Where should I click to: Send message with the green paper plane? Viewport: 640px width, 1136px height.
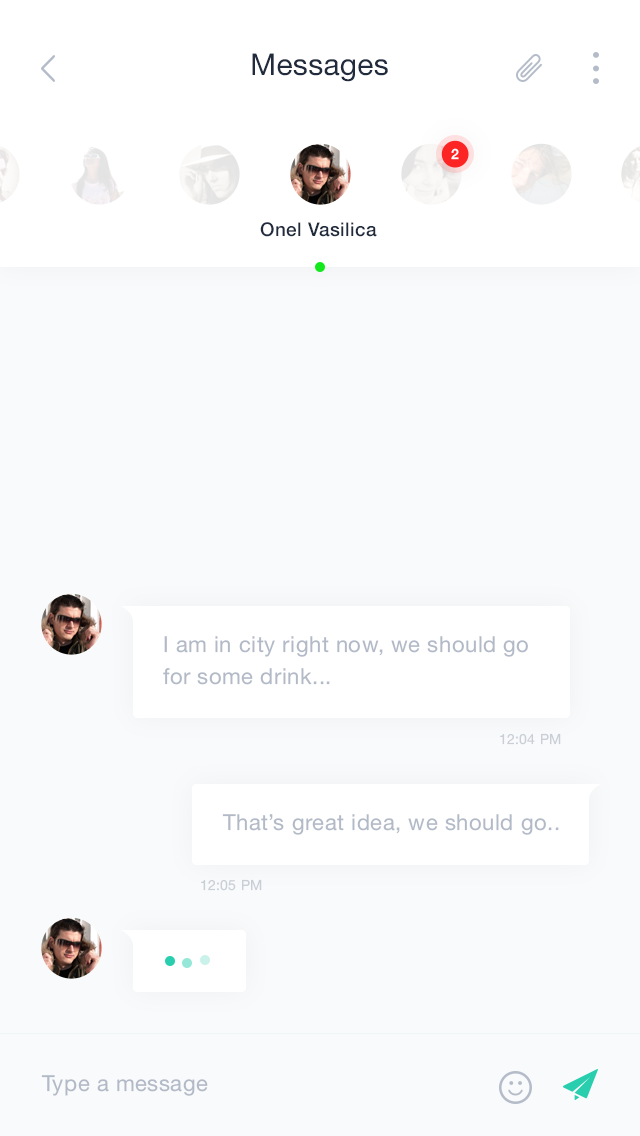point(581,1085)
